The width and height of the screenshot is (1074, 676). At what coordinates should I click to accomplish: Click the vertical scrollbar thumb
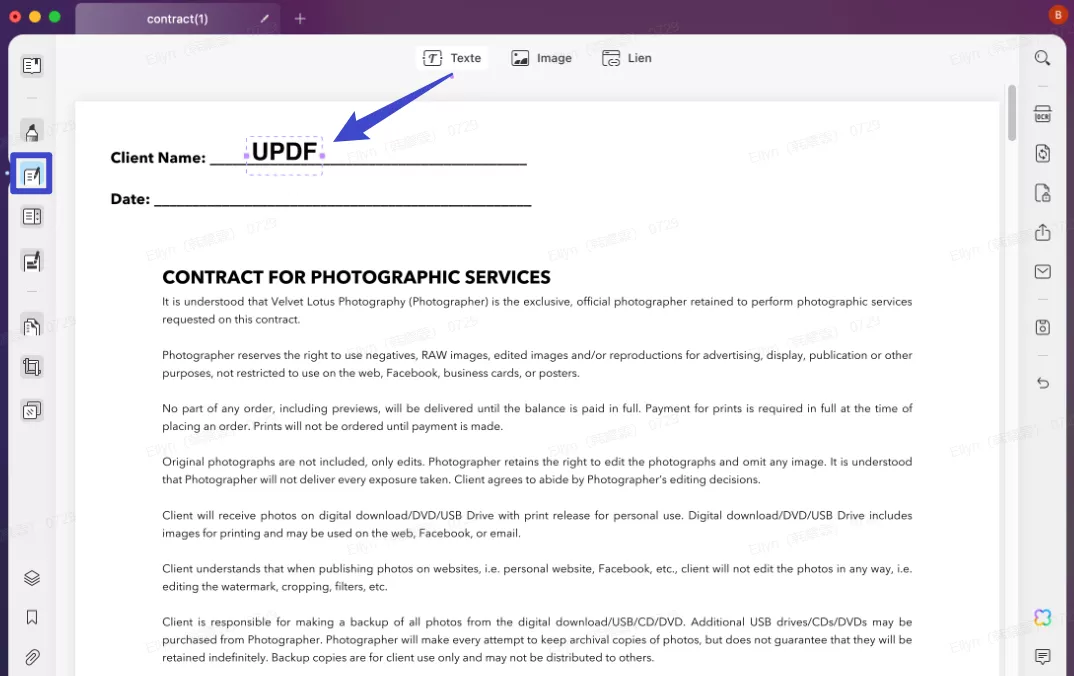click(1012, 113)
